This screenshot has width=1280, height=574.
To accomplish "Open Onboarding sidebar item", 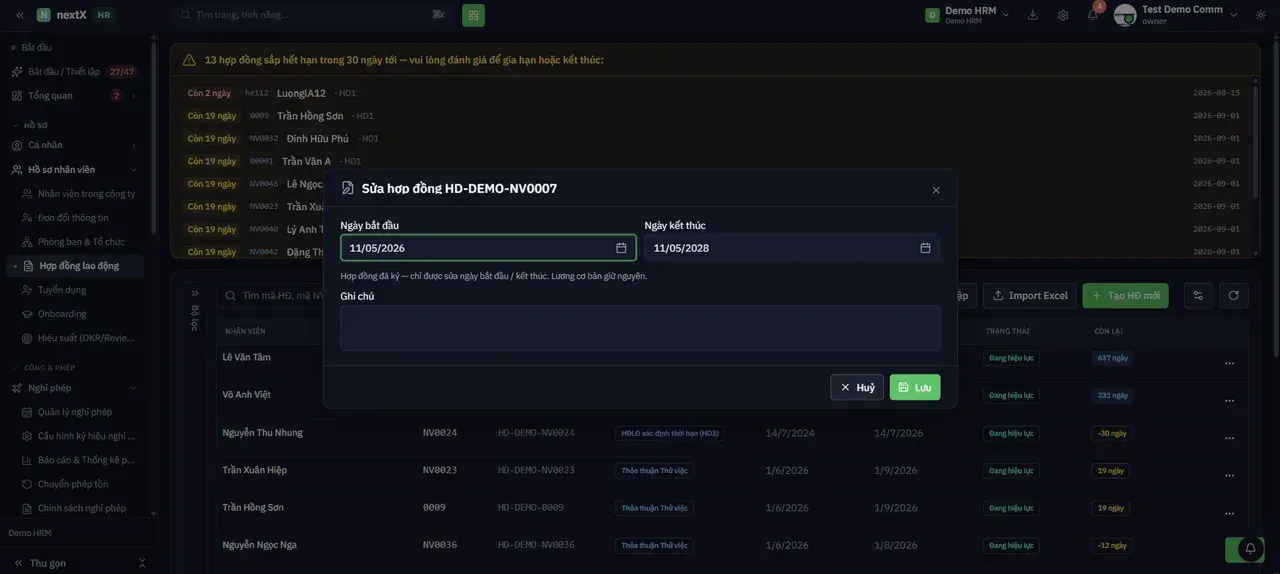I will tap(62, 314).
